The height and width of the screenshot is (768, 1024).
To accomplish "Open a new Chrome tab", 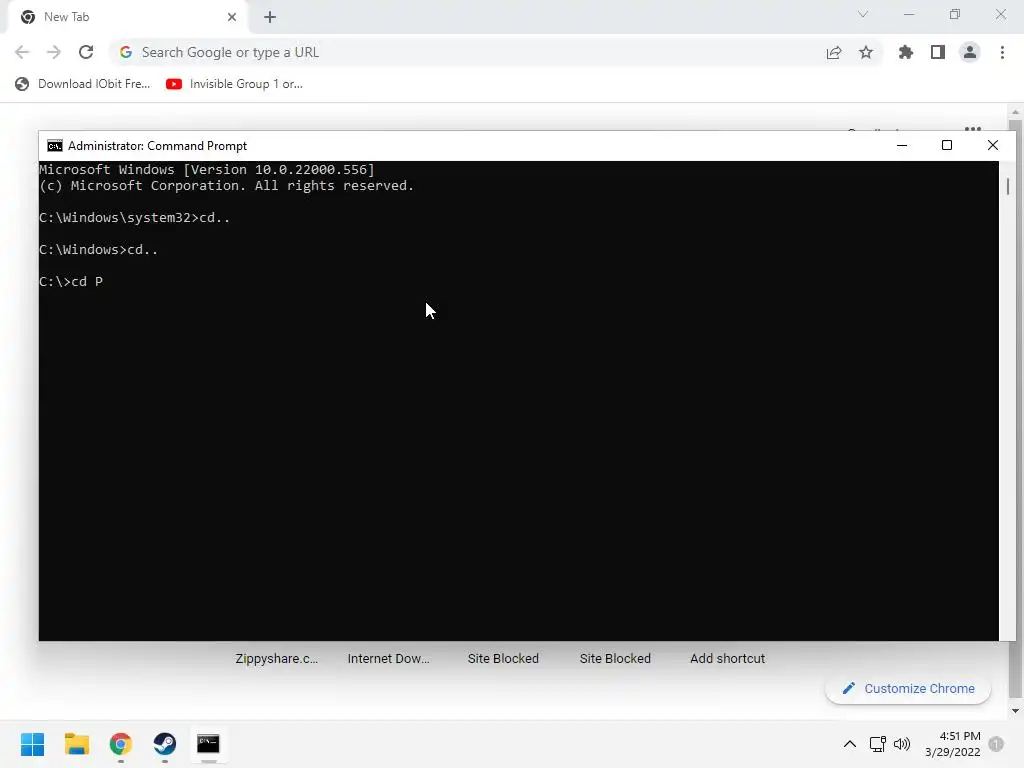I will pos(270,17).
